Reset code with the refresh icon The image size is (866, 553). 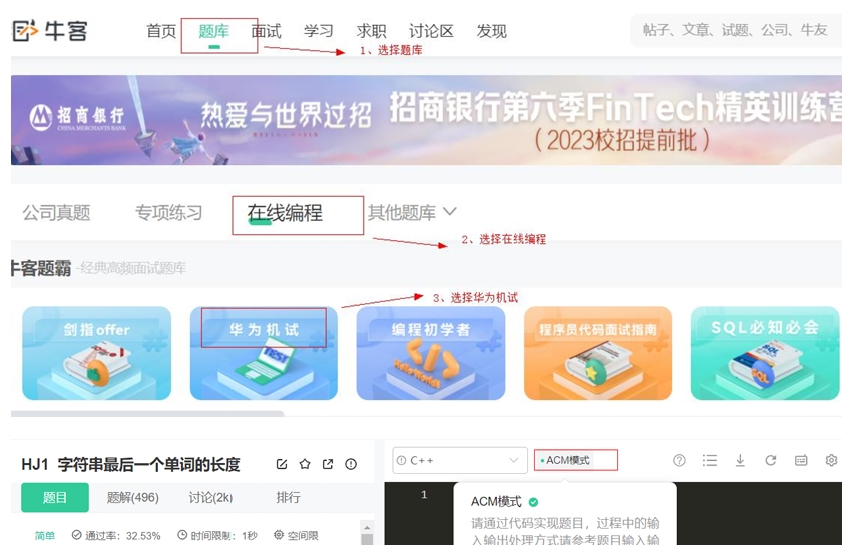[770, 460]
